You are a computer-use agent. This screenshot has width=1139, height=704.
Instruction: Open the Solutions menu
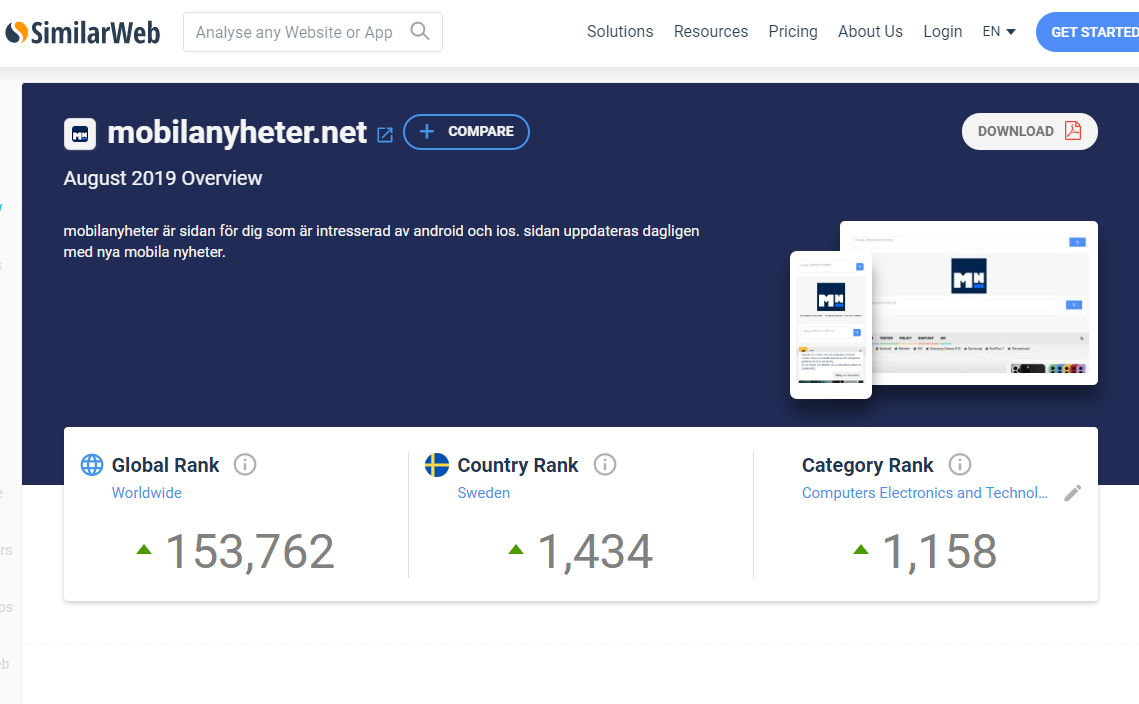click(620, 31)
